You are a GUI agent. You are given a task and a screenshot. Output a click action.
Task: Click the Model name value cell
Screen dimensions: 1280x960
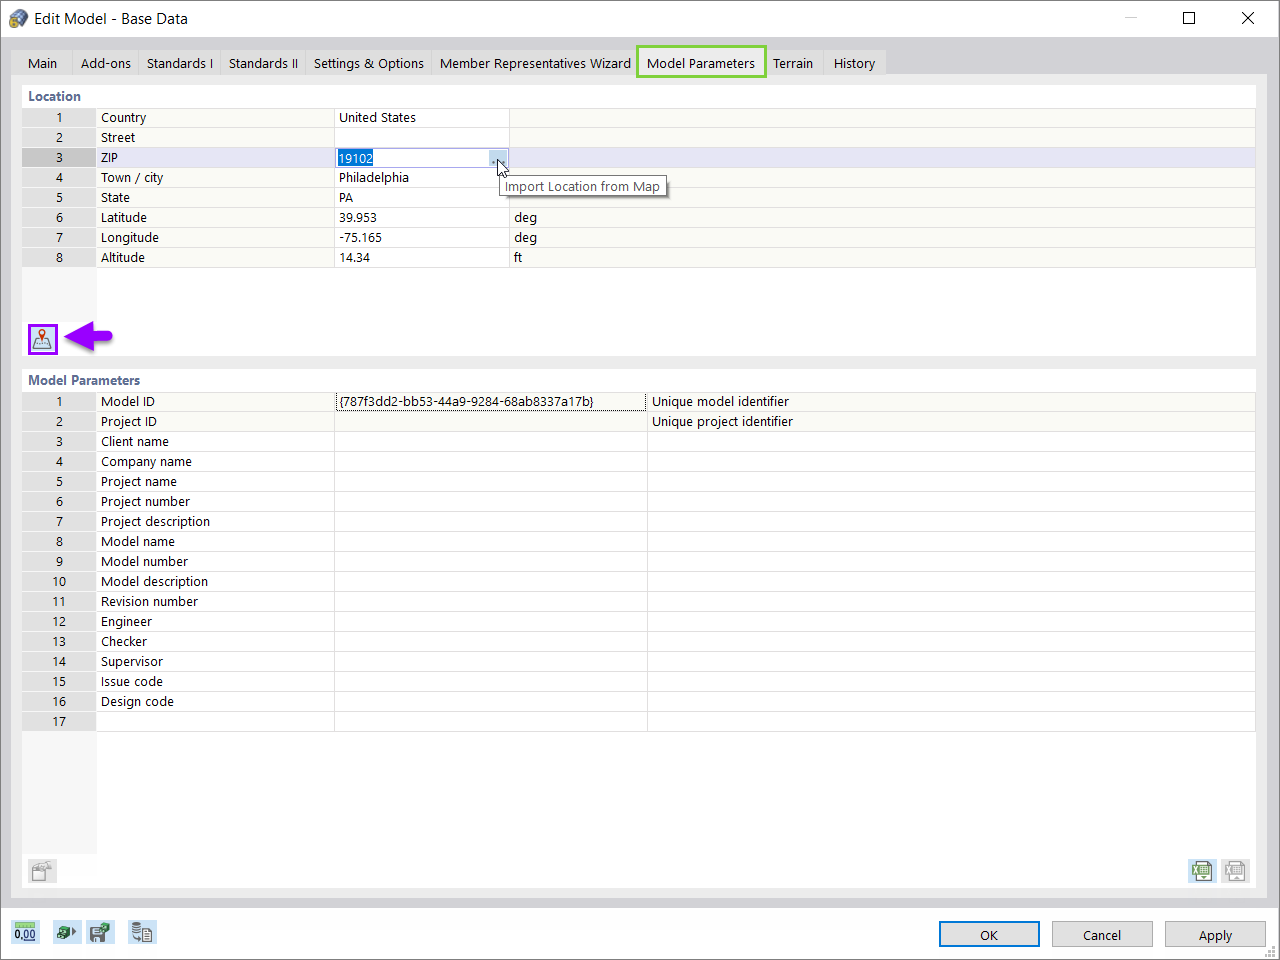coord(491,542)
